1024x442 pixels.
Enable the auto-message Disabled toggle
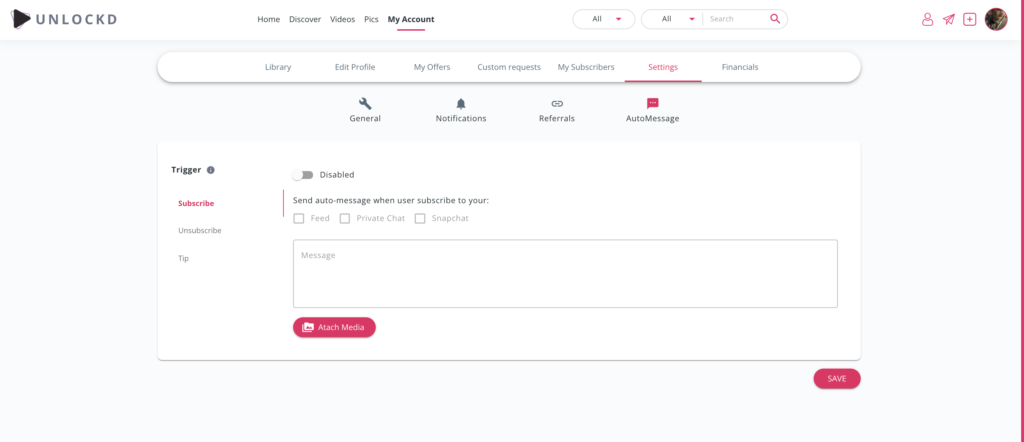302,175
